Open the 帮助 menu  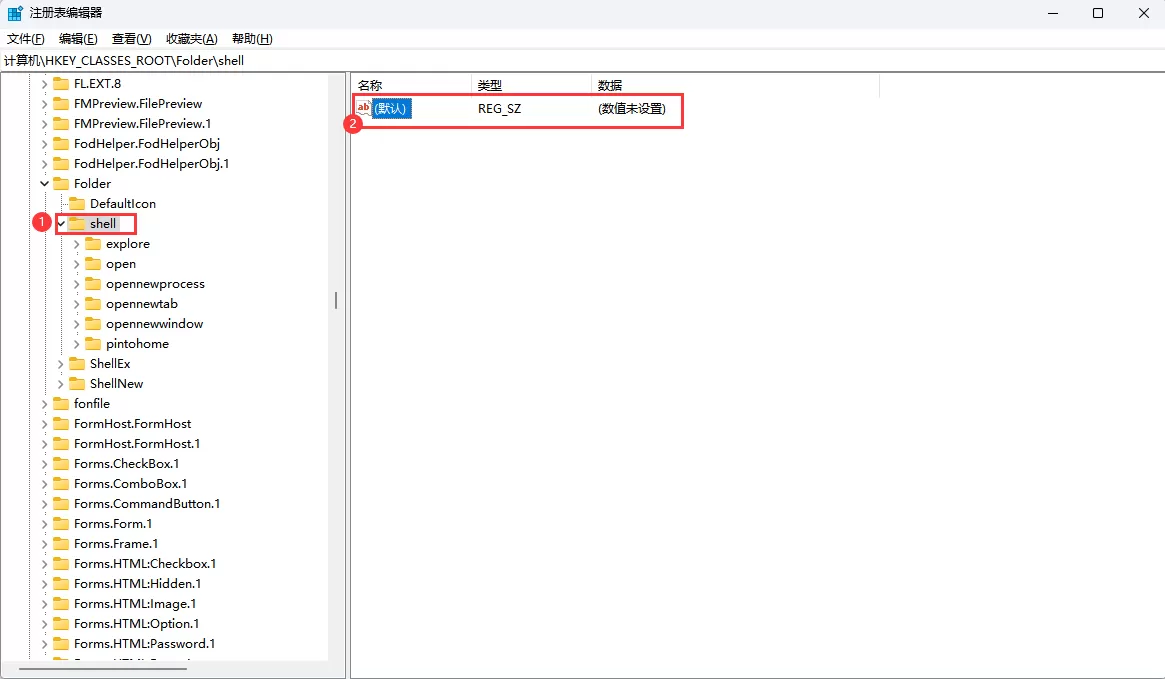pyautogui.click(x=249, y=38)
